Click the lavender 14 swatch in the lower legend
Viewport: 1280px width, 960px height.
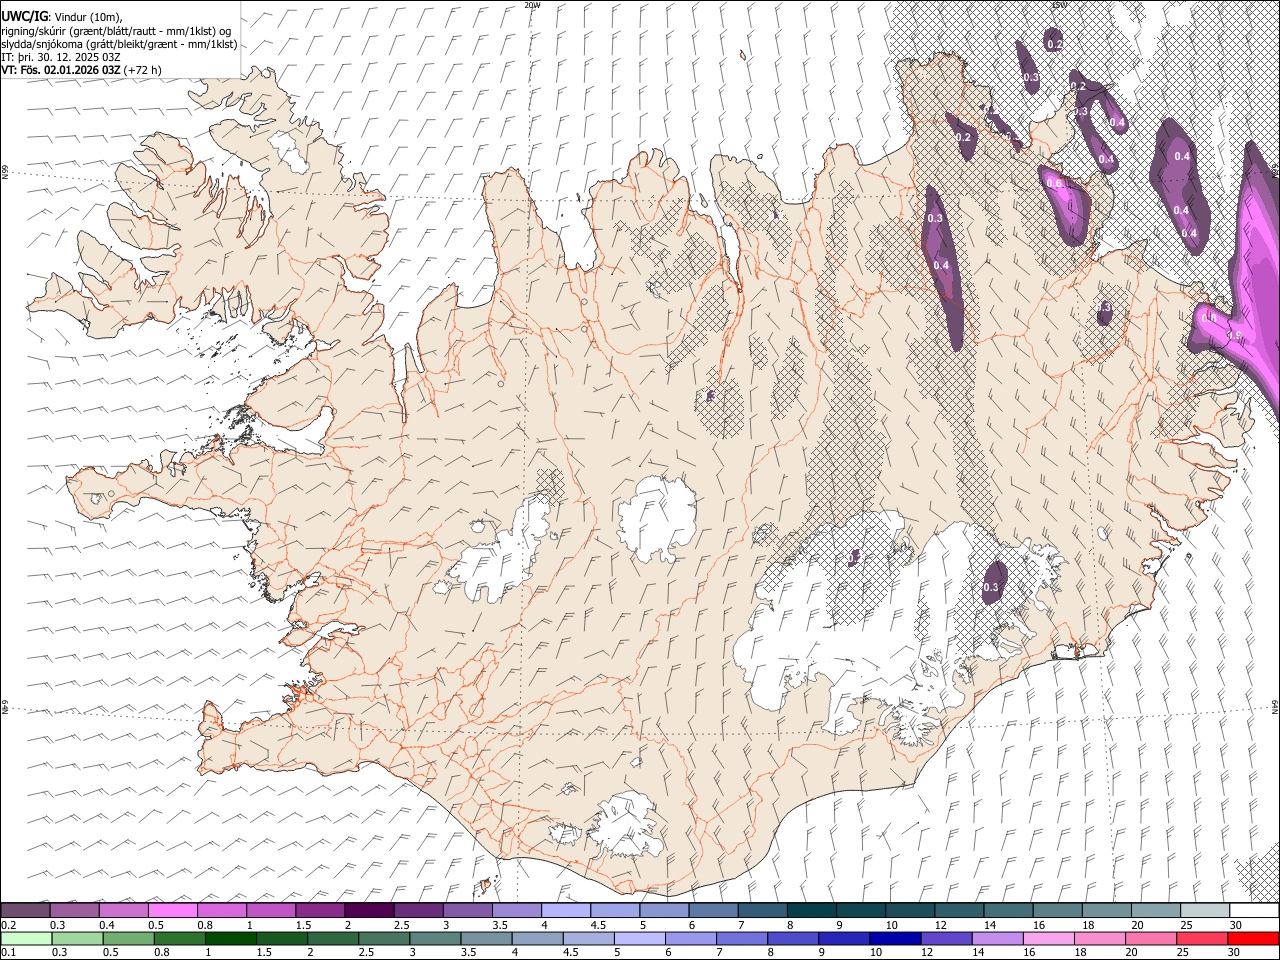click(998, 939)
